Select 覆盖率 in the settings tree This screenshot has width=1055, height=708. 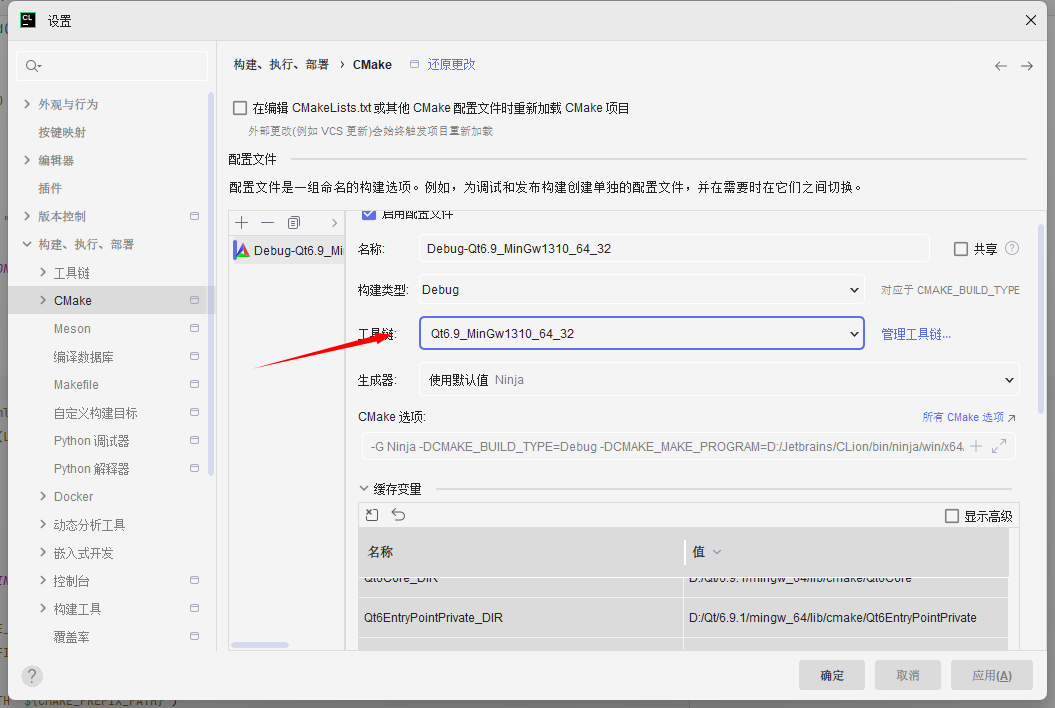pos(71,637)
